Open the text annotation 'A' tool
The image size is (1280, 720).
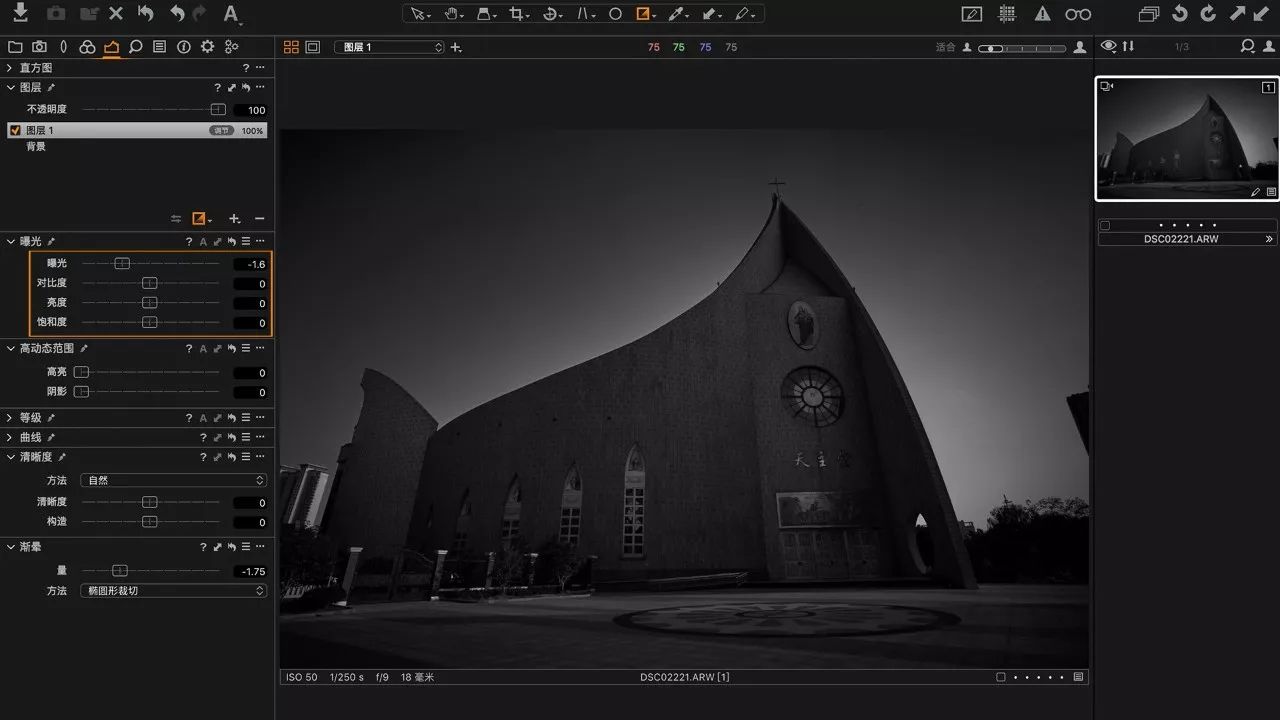click(x=231, y=14)
